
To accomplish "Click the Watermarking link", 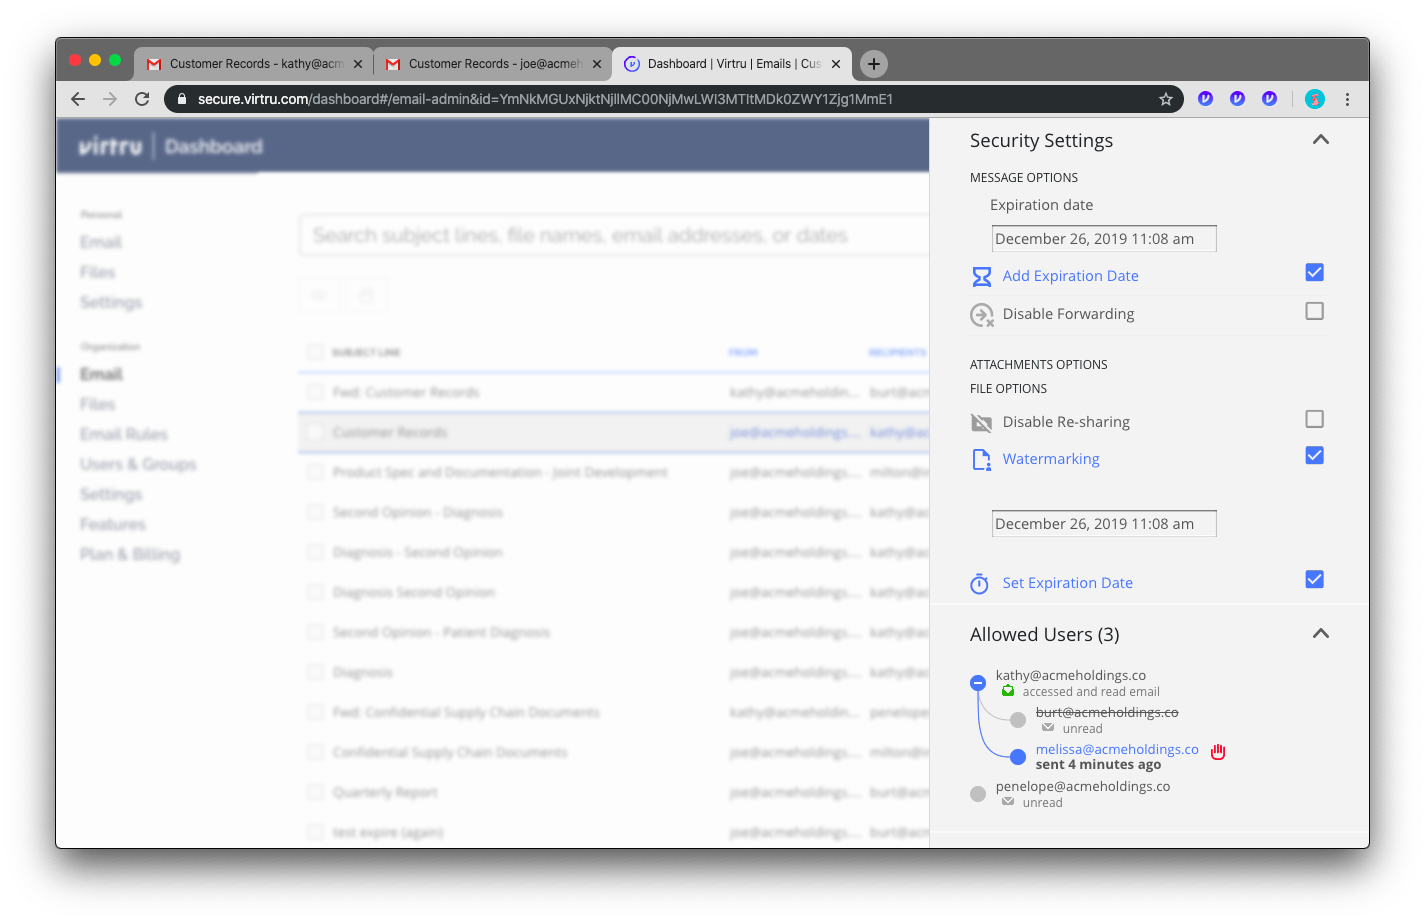I will pyautogui.click(x=1051, y=459).
